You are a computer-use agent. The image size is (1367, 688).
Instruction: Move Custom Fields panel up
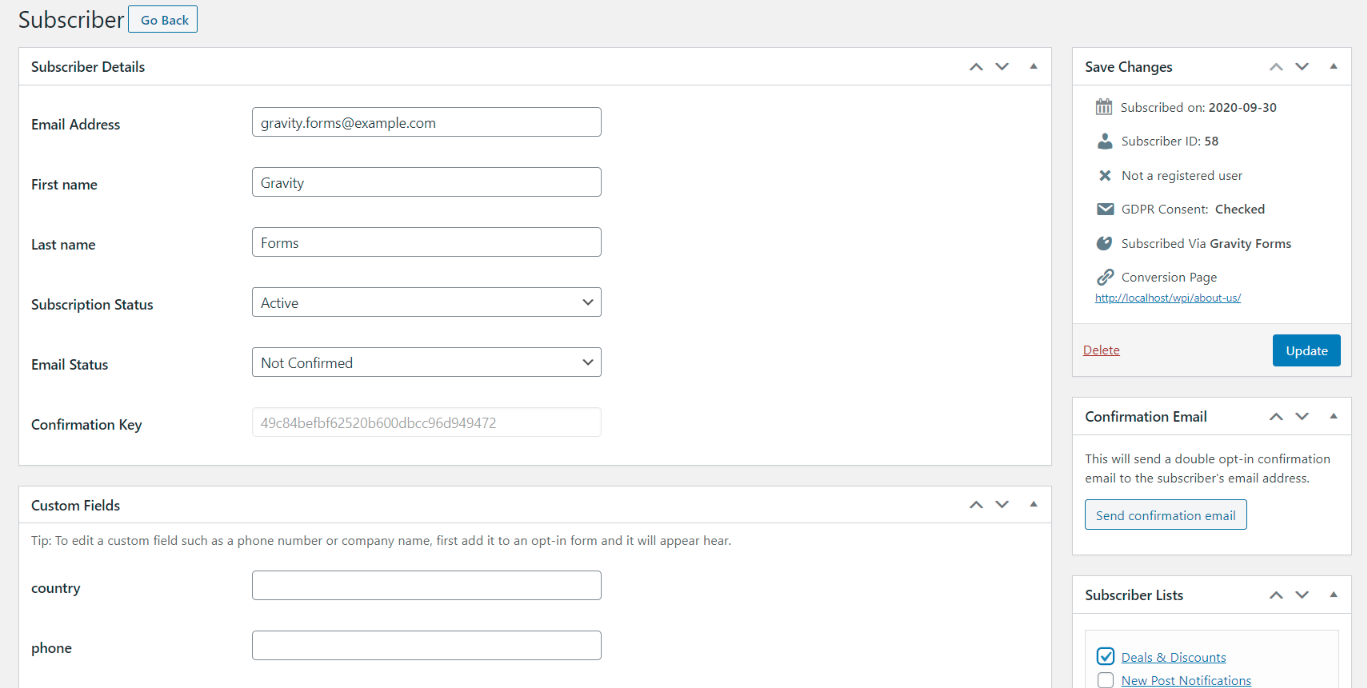click(976, 505)
